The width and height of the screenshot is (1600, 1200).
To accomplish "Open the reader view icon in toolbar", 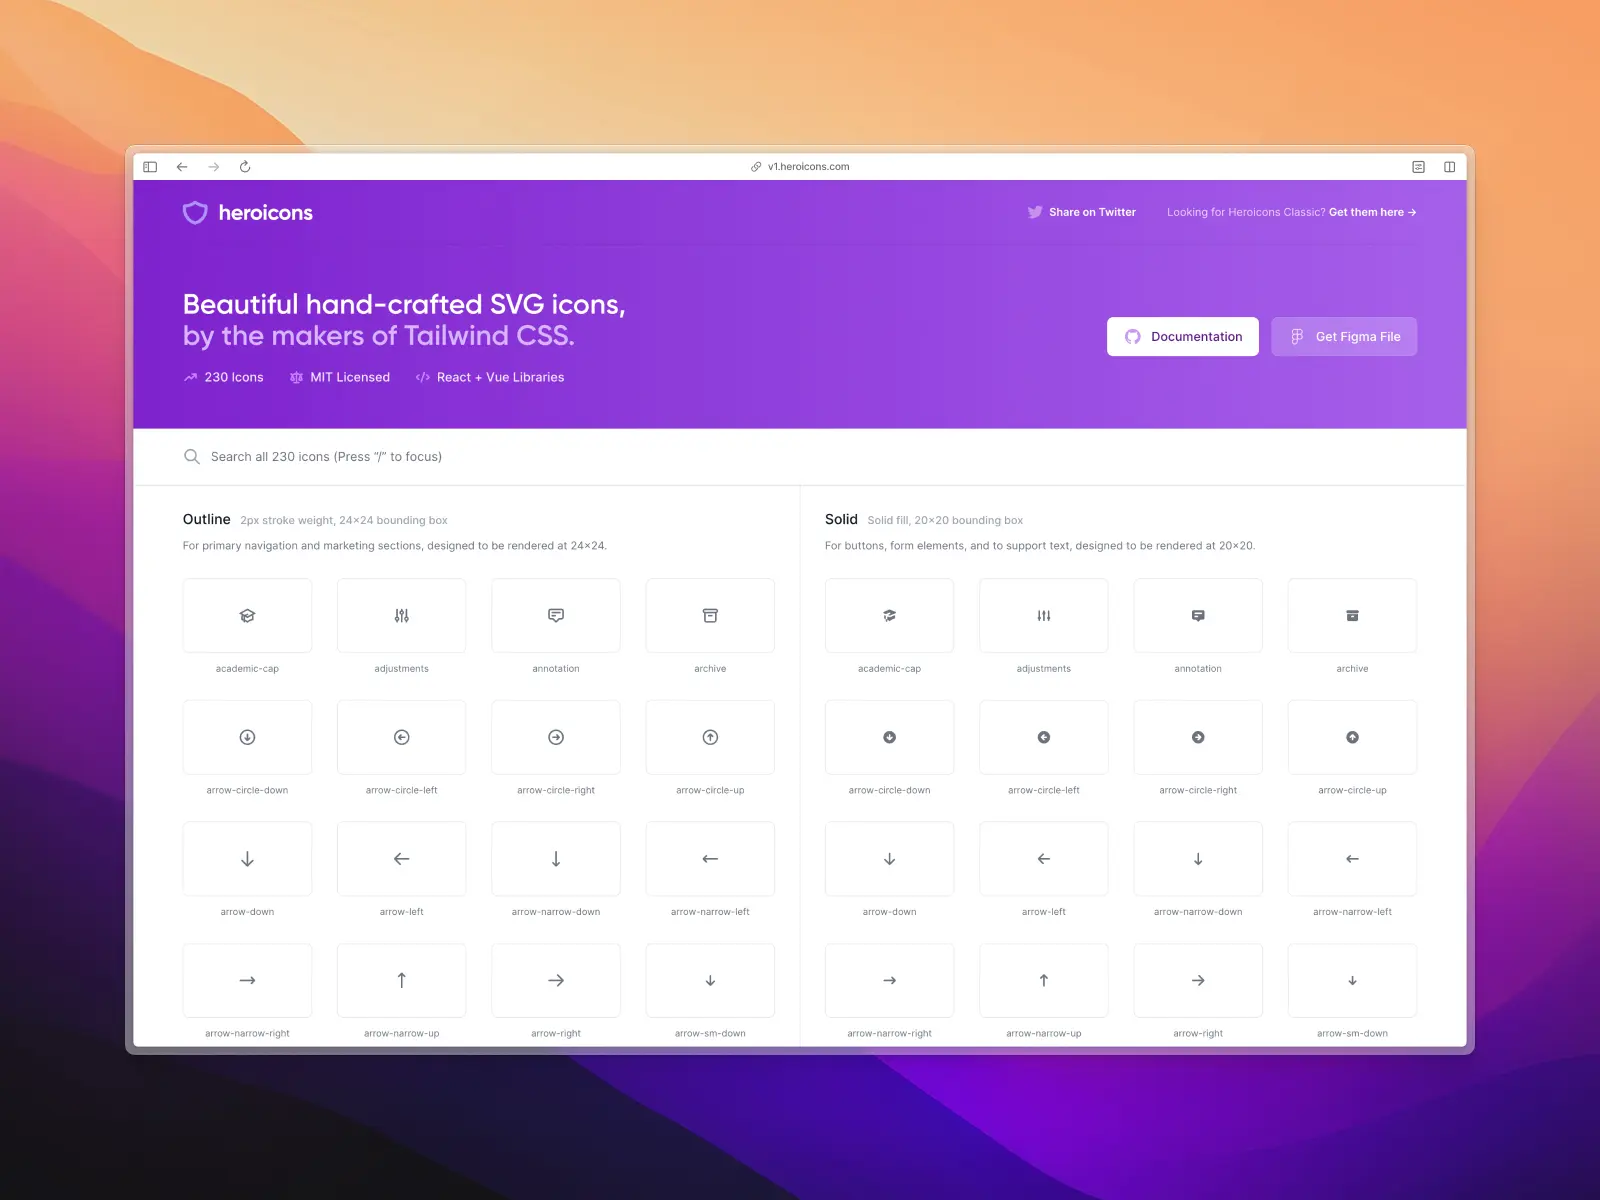I will click(x=1418, y=167).
